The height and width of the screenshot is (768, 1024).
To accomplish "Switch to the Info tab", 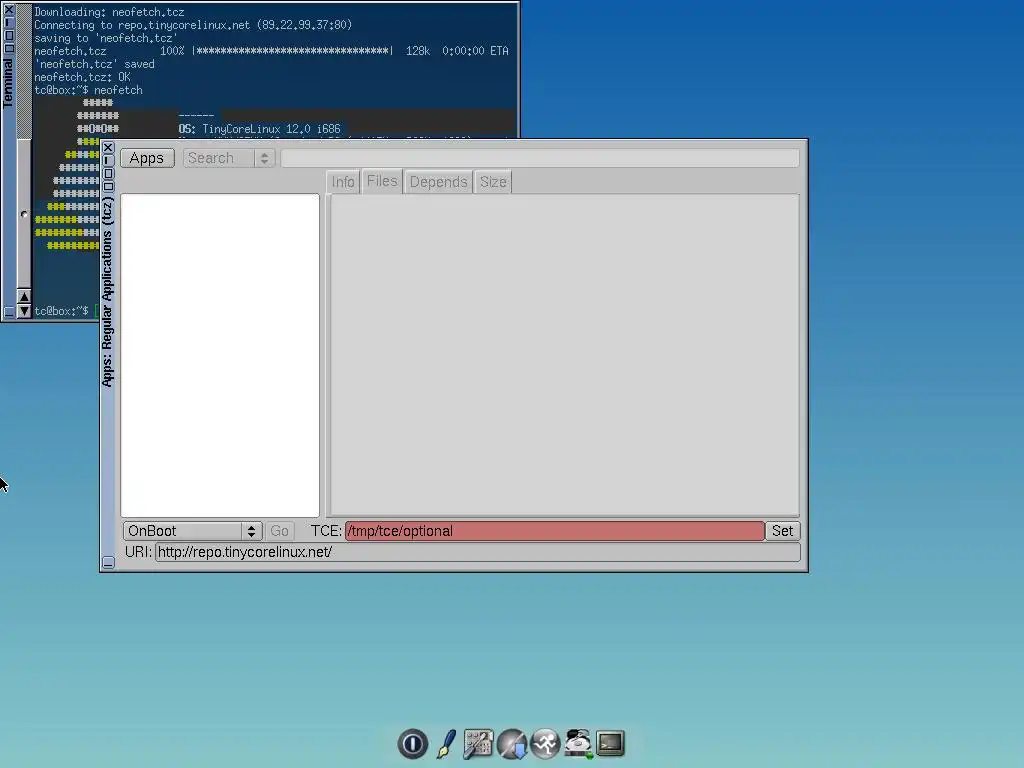I will [343, 182].
